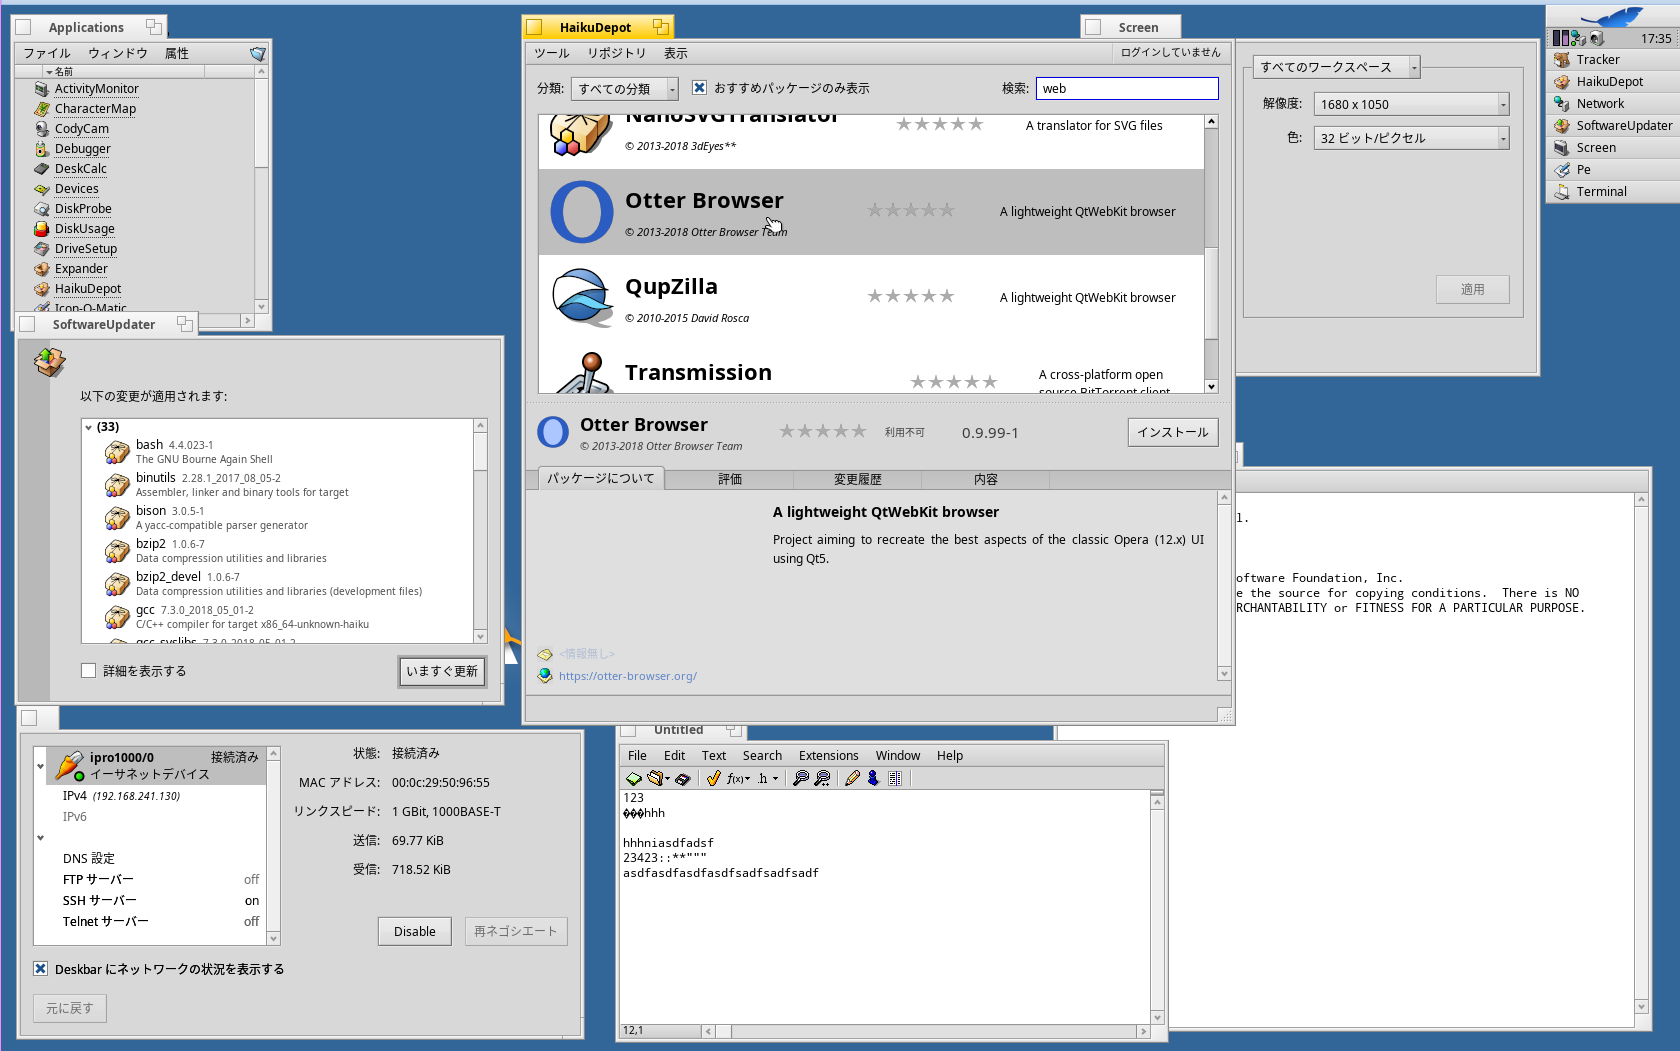1680x1051 pixels.
Task: Switch to the ratings tab in HaikuDepot
Action: pyautogui.click(x=730, y=480)
